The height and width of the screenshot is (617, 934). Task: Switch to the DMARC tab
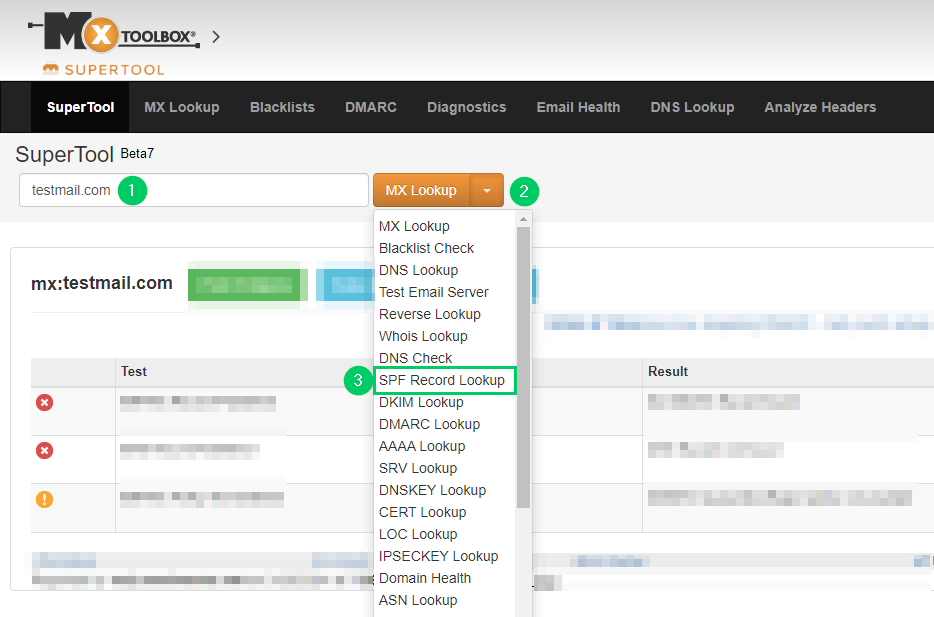(x=371, y=107)
